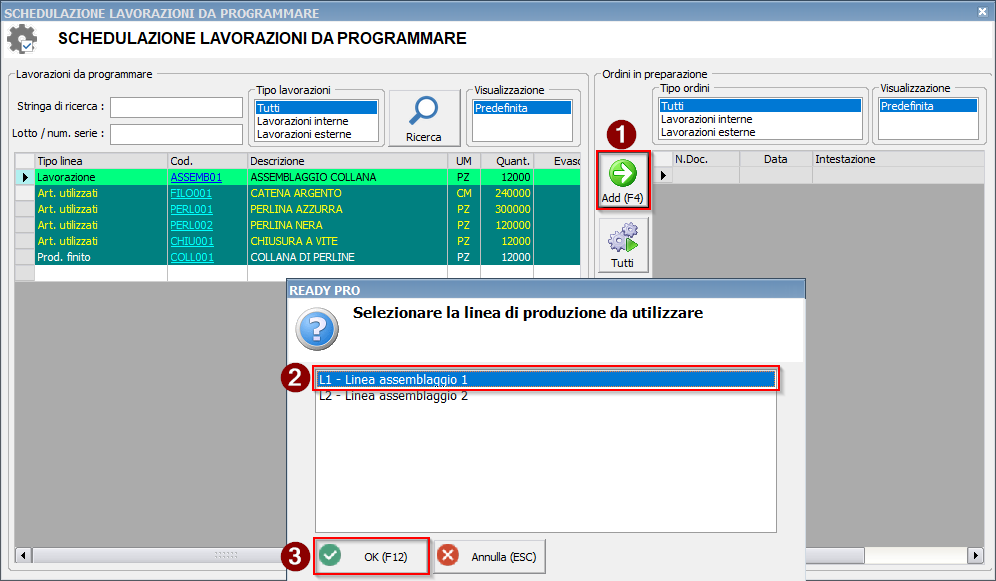Click the red X Annulla (ESC) button
The height and width of the screenshot is (581, 996).
[x=489, y=556]
